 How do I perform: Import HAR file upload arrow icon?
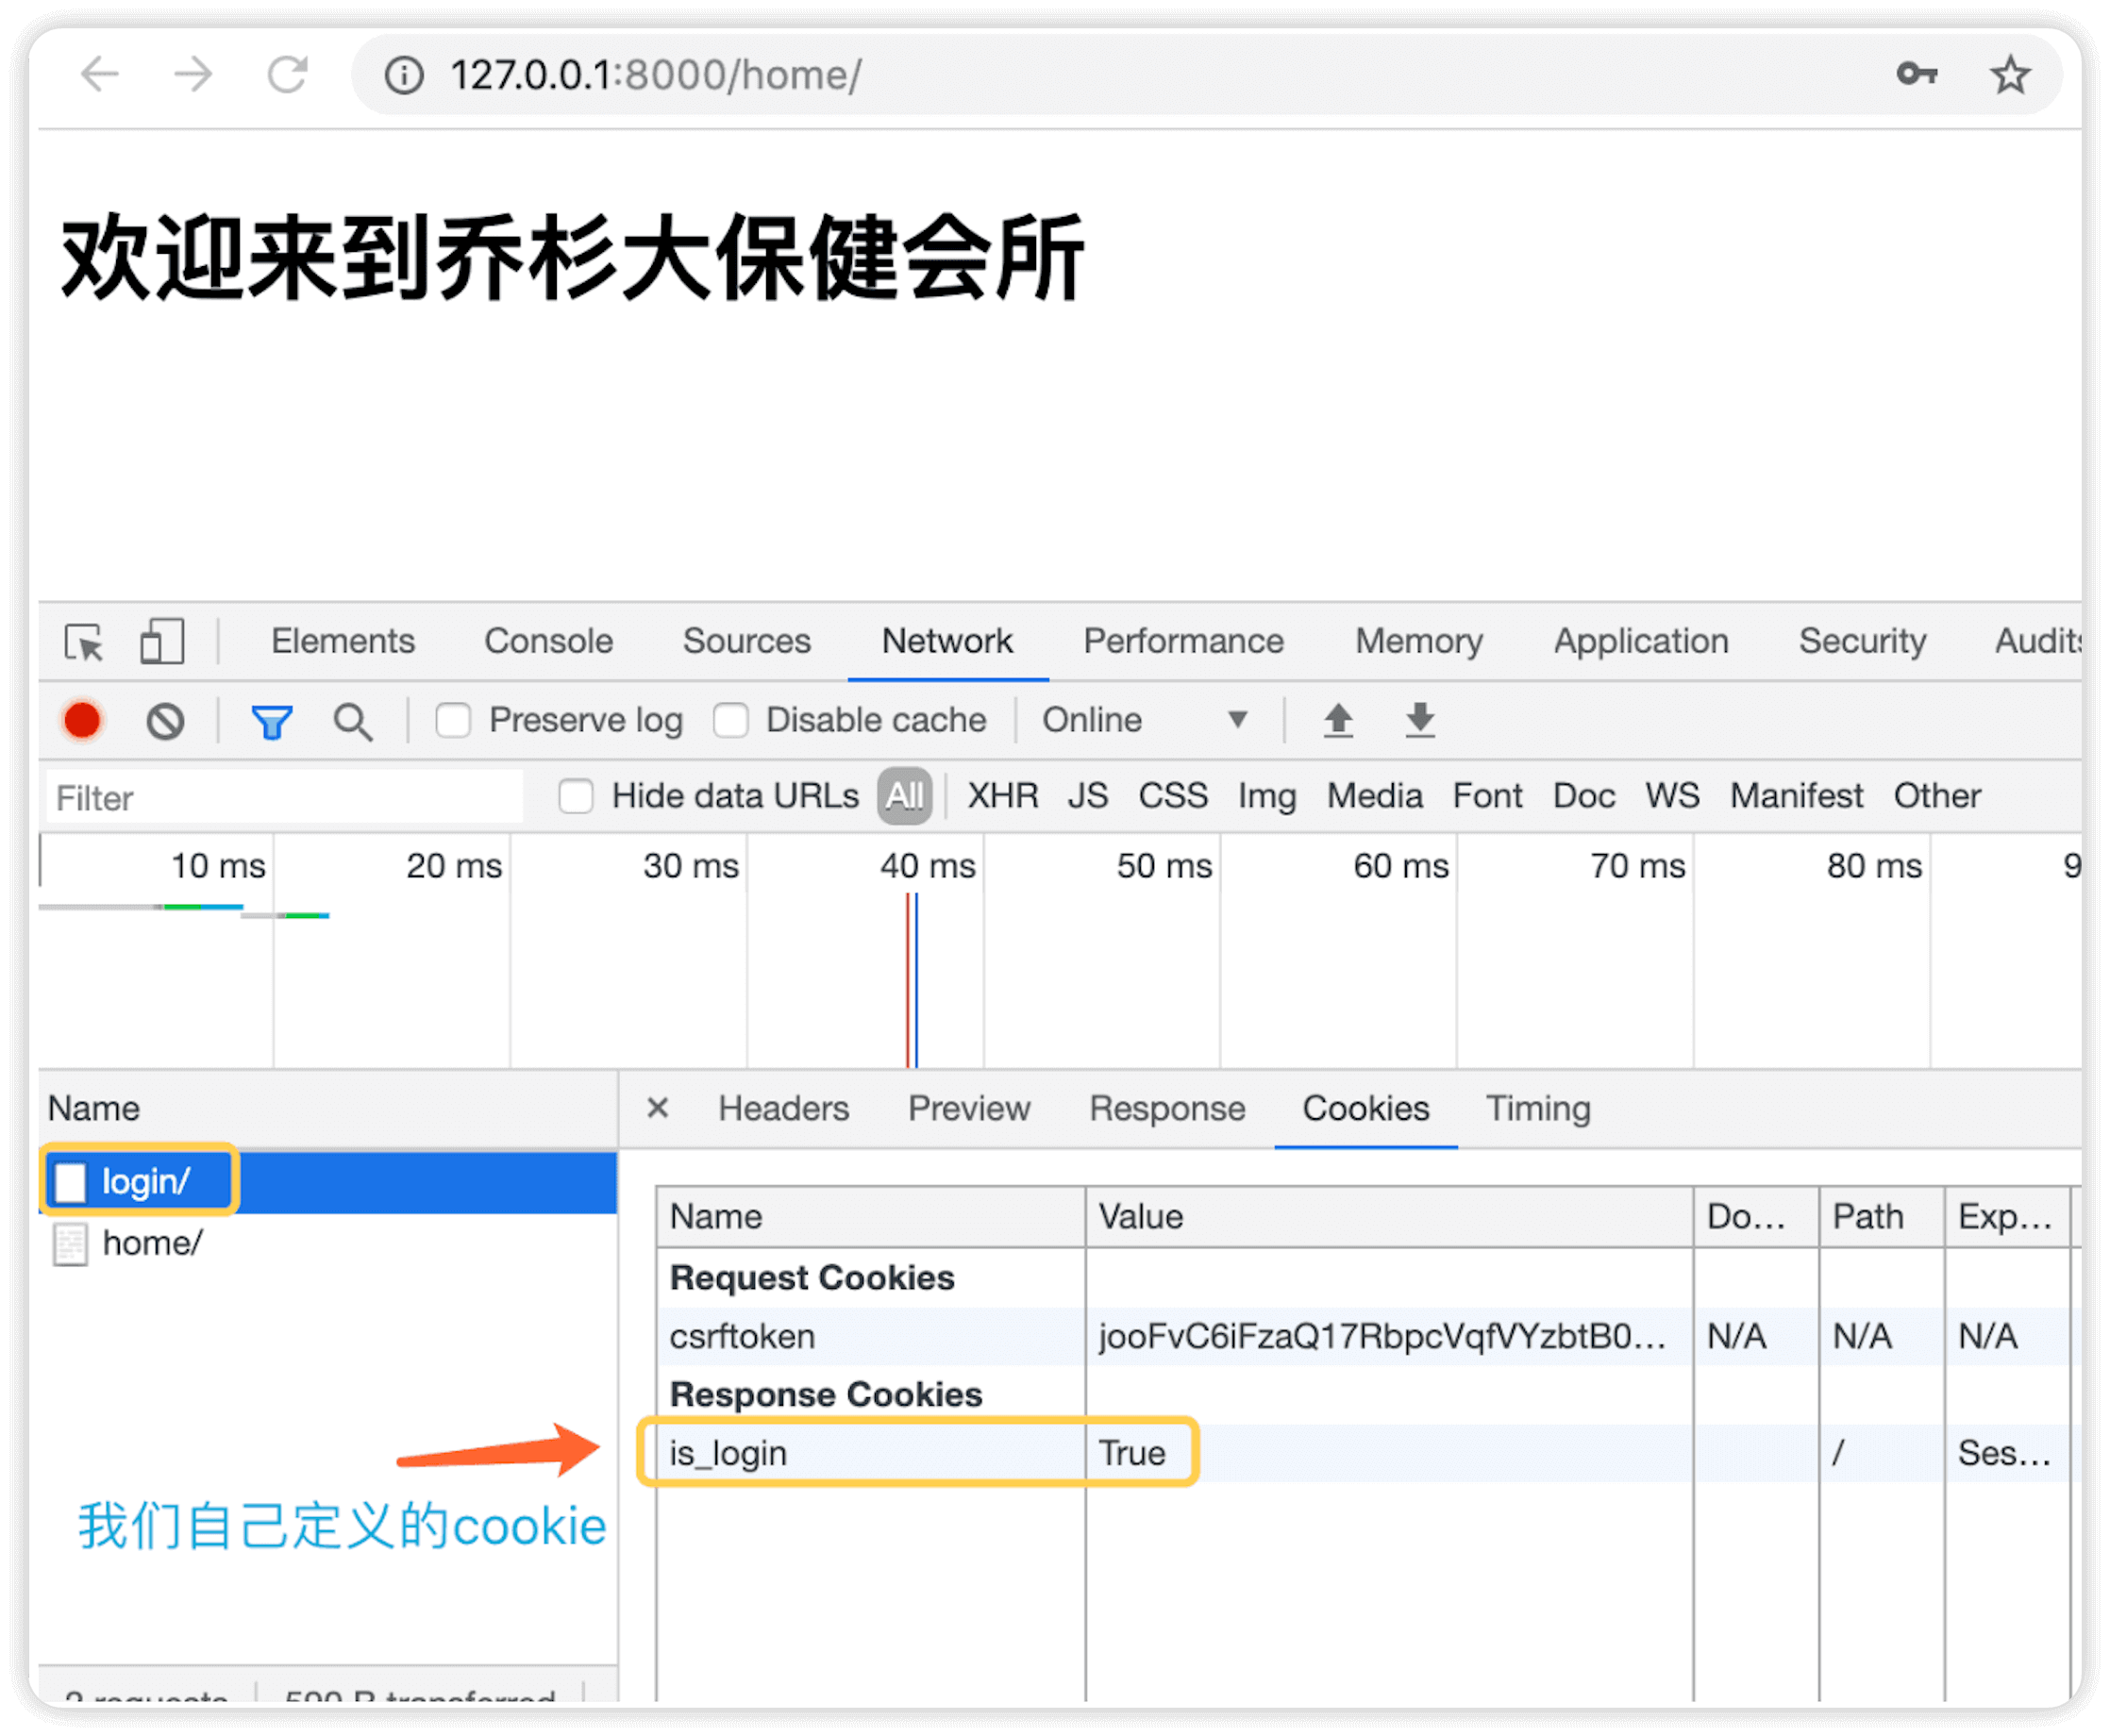1338,720
